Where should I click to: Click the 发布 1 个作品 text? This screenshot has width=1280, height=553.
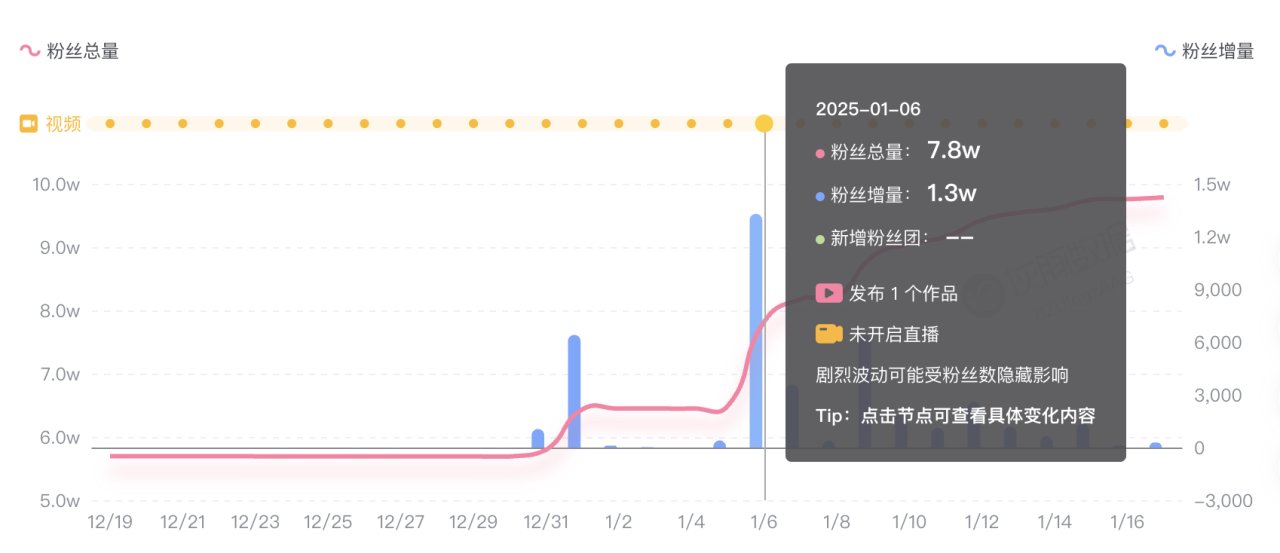point(904,293)
